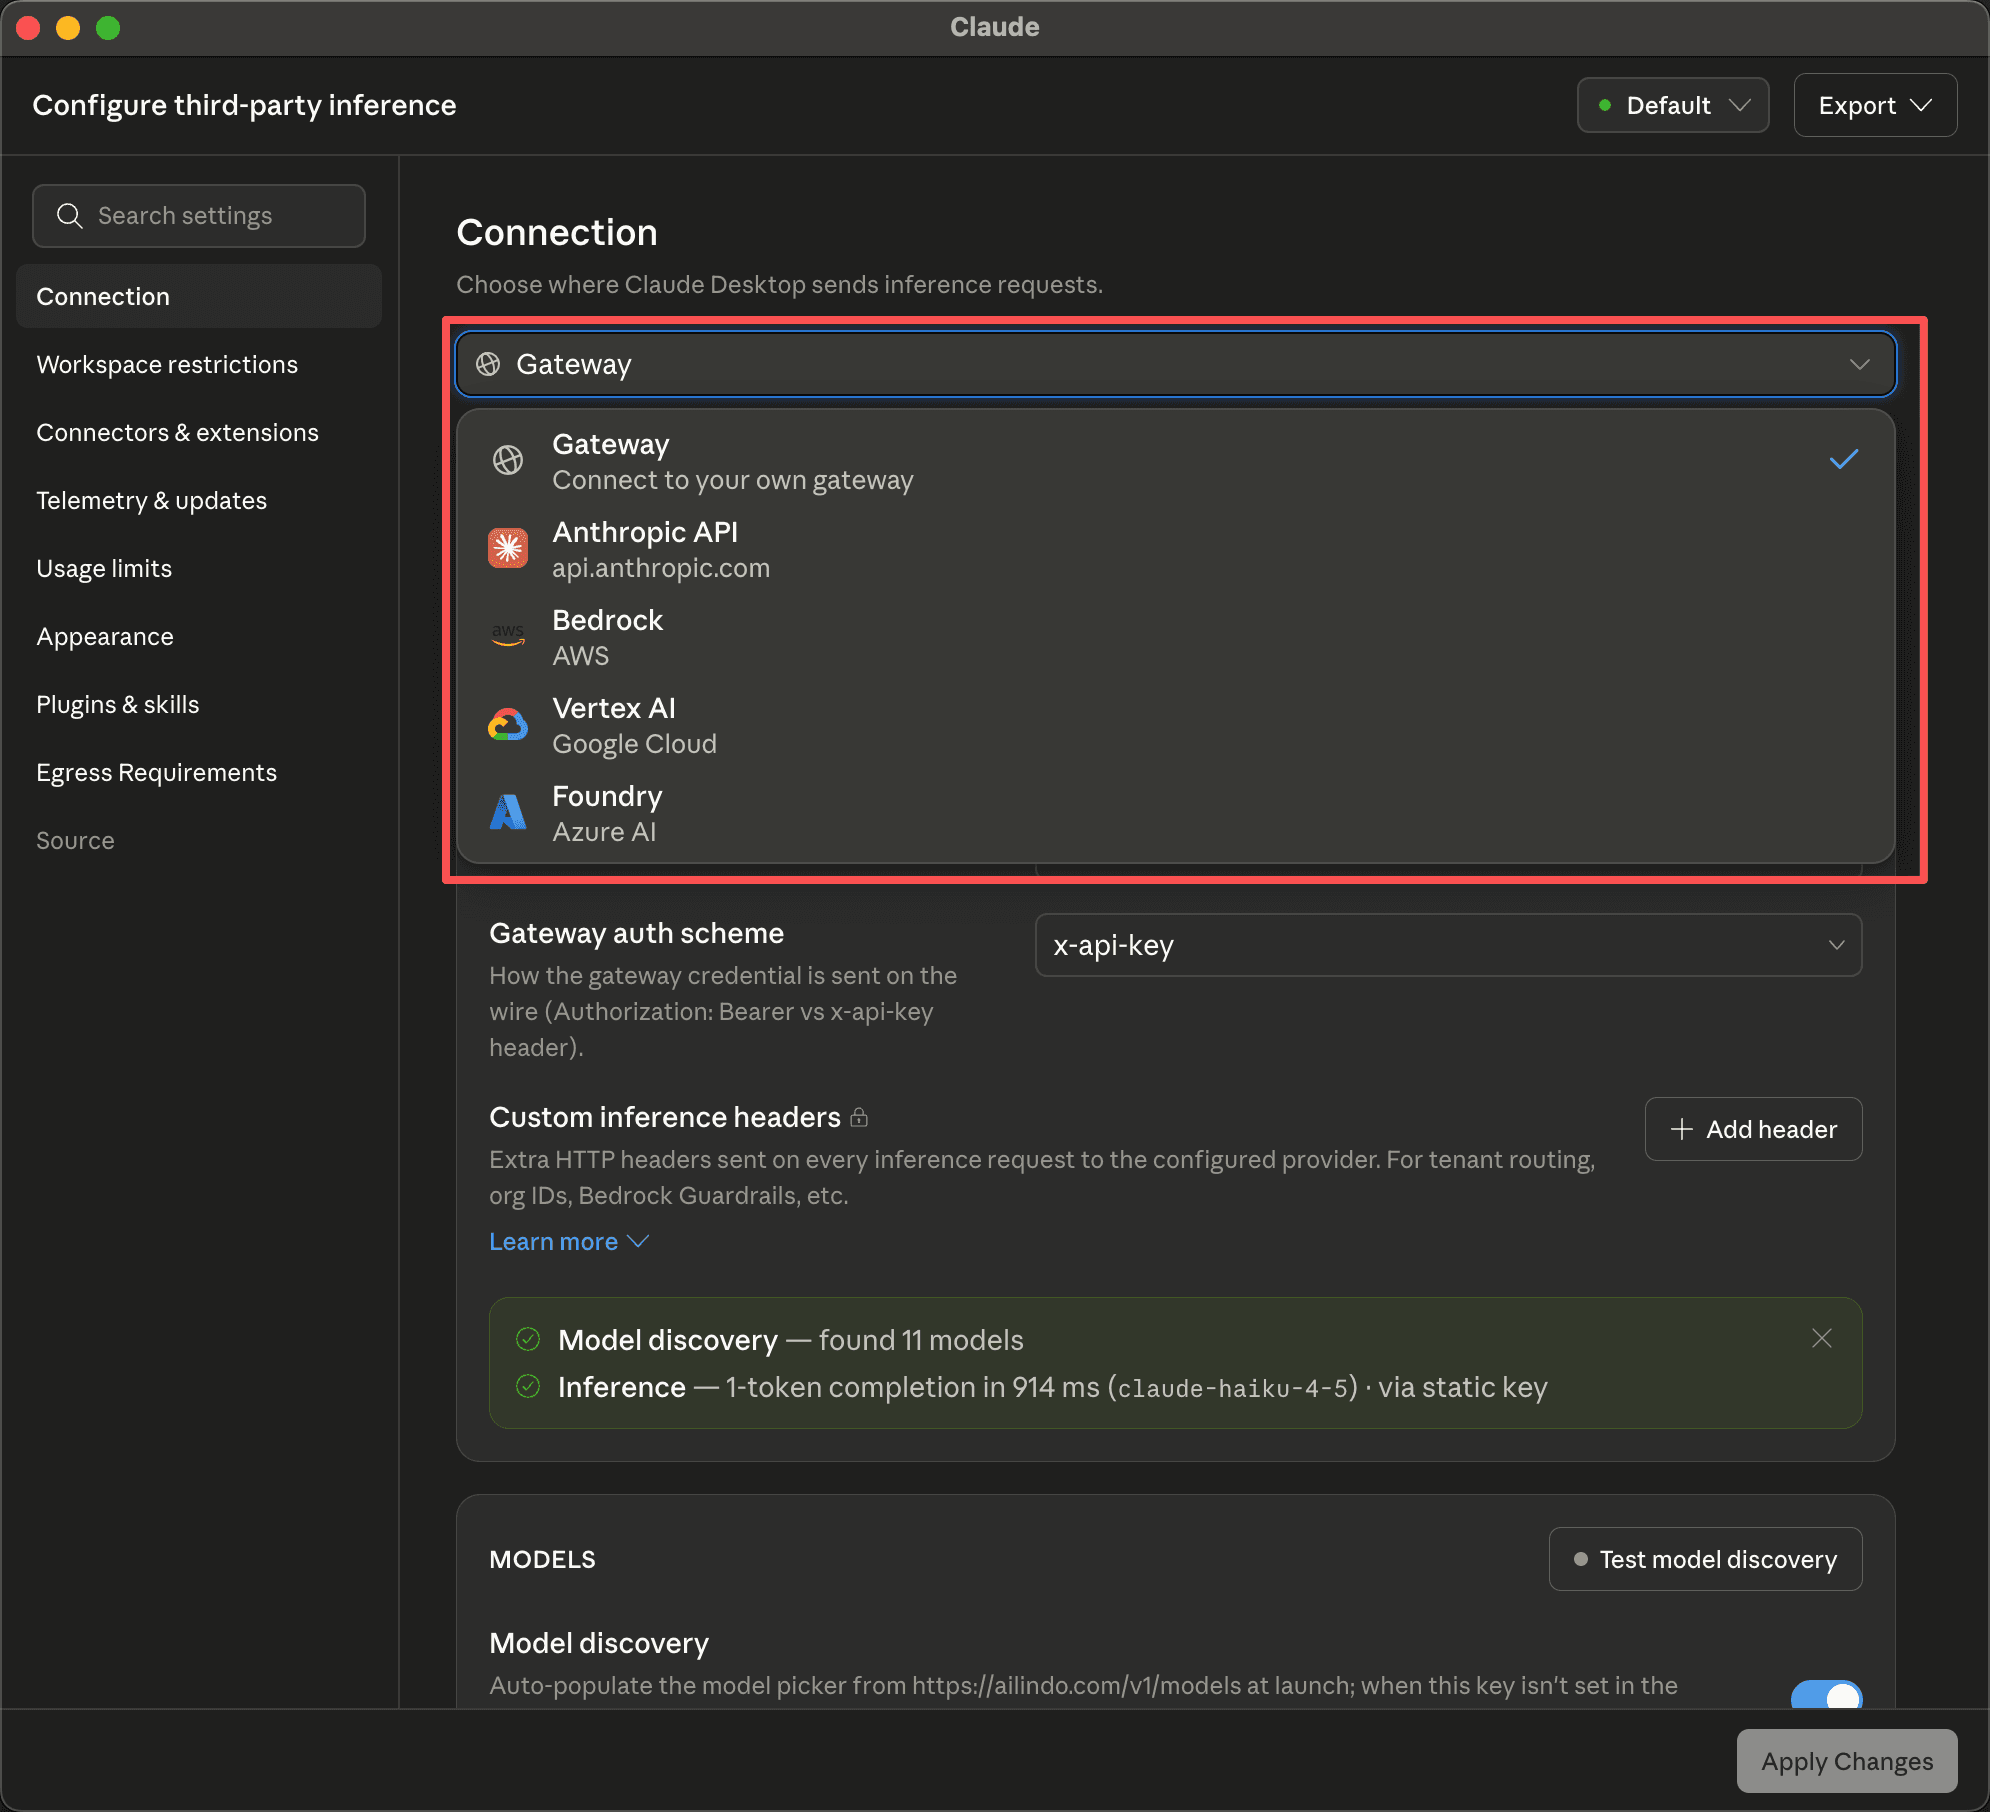Screen dimensions: 1990x1812
Task: Click the 'Configure third-party inference' title
Action: pyautogui.click(x=244, y=105)
